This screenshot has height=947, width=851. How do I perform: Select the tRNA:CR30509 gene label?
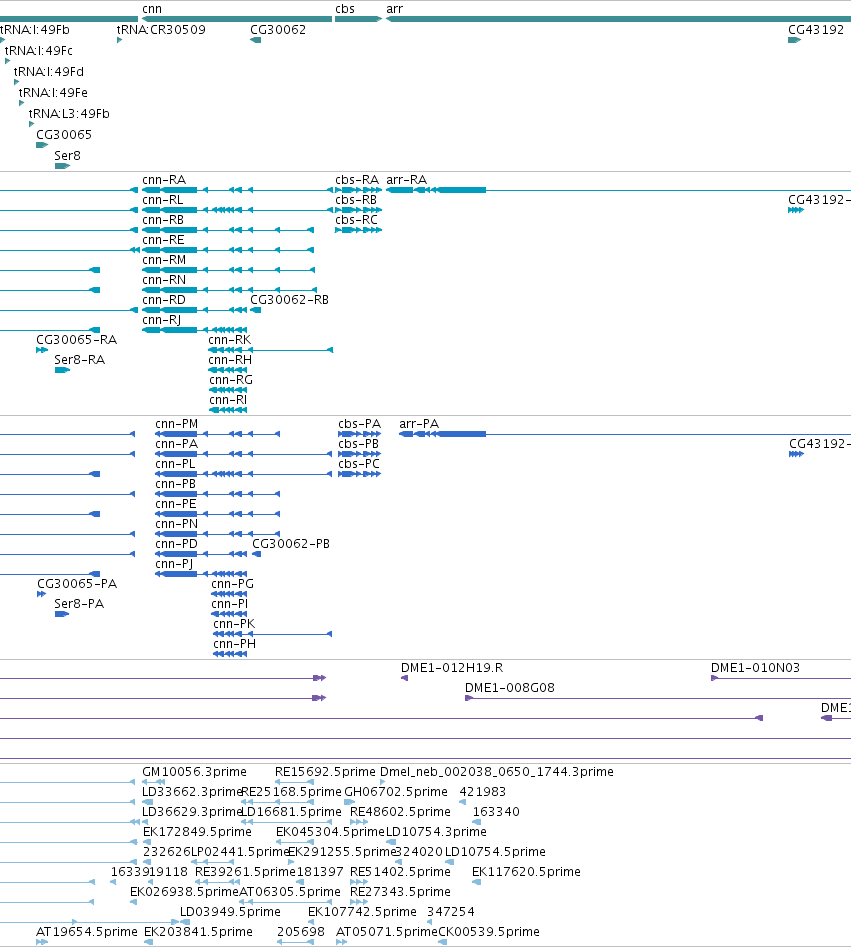[x=161, y=30]
